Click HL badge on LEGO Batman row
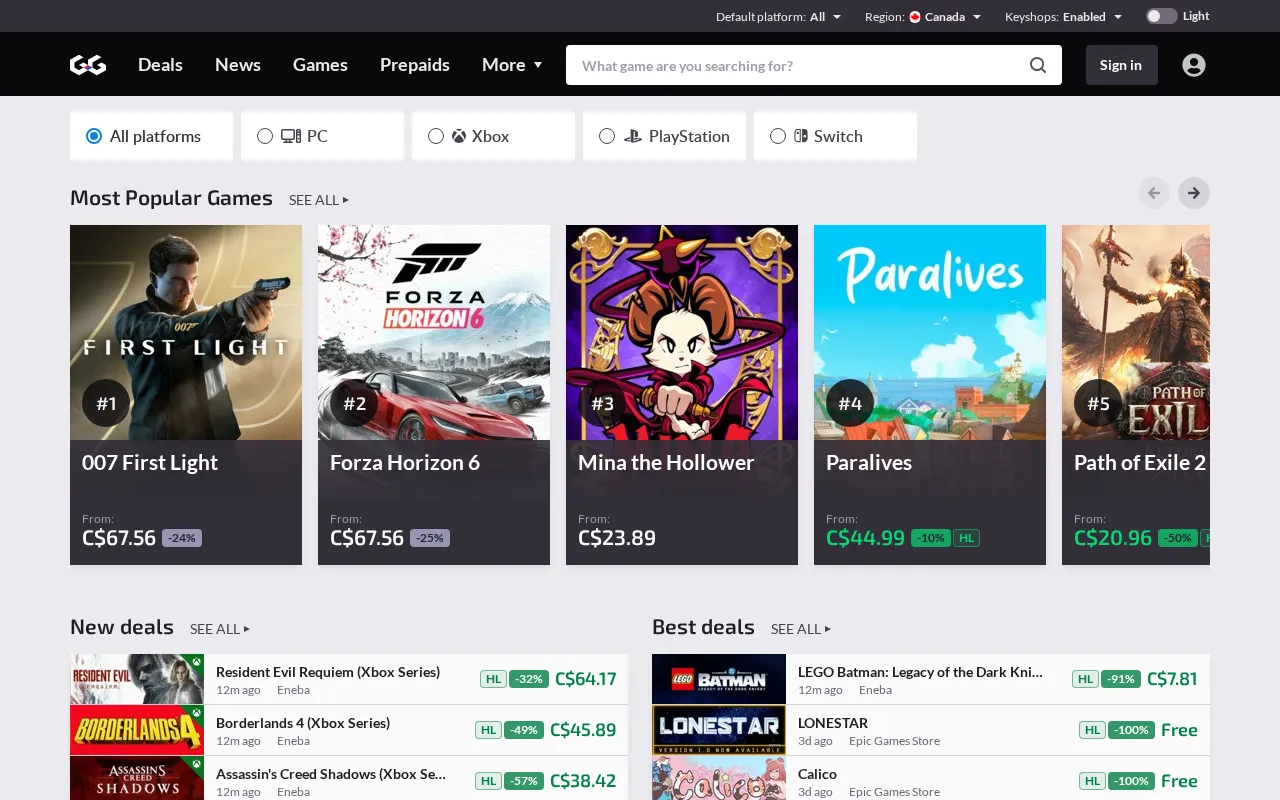Image resolution: width=1280 pixels, height=800 pixels. 1085,679
